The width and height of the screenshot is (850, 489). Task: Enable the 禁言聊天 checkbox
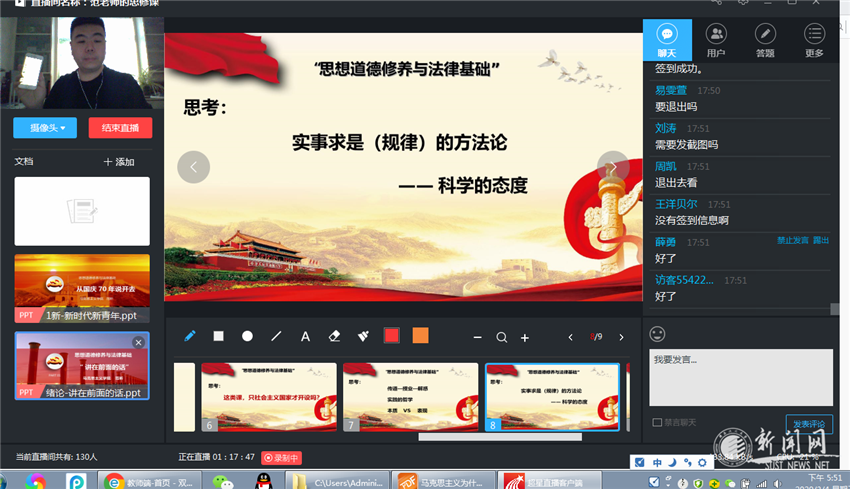click(657, 422)
